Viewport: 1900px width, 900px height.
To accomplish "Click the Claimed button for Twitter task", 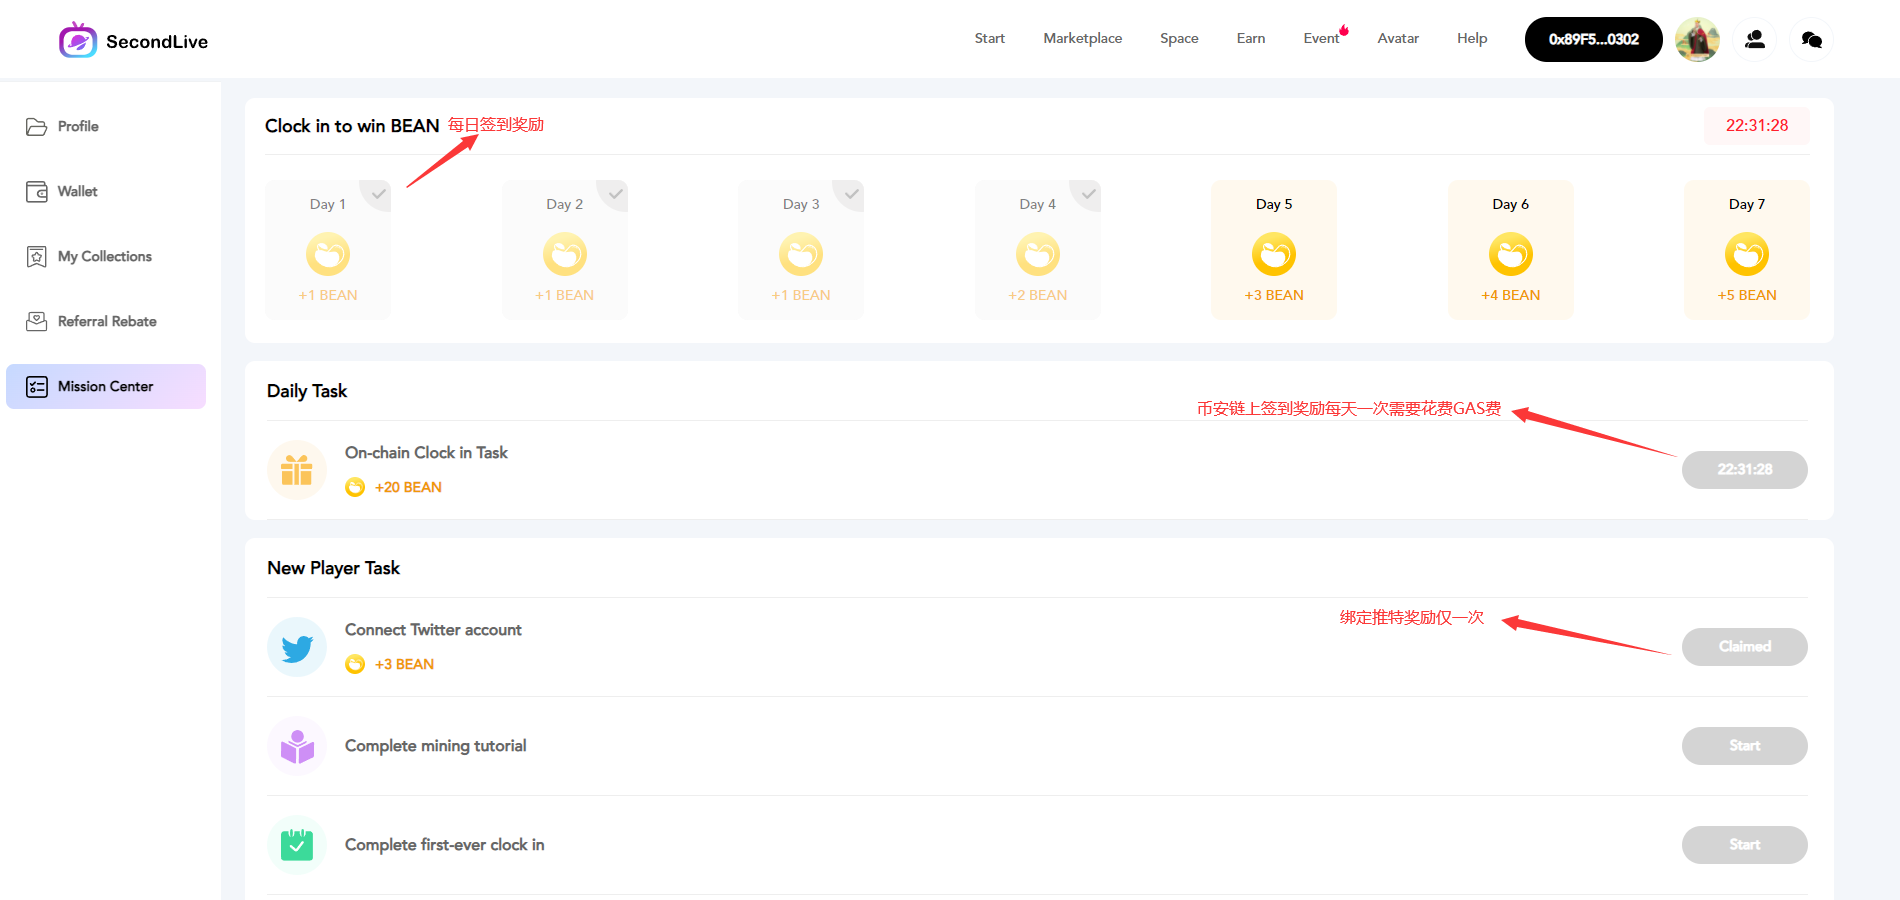I will [x=1744, y=647].
